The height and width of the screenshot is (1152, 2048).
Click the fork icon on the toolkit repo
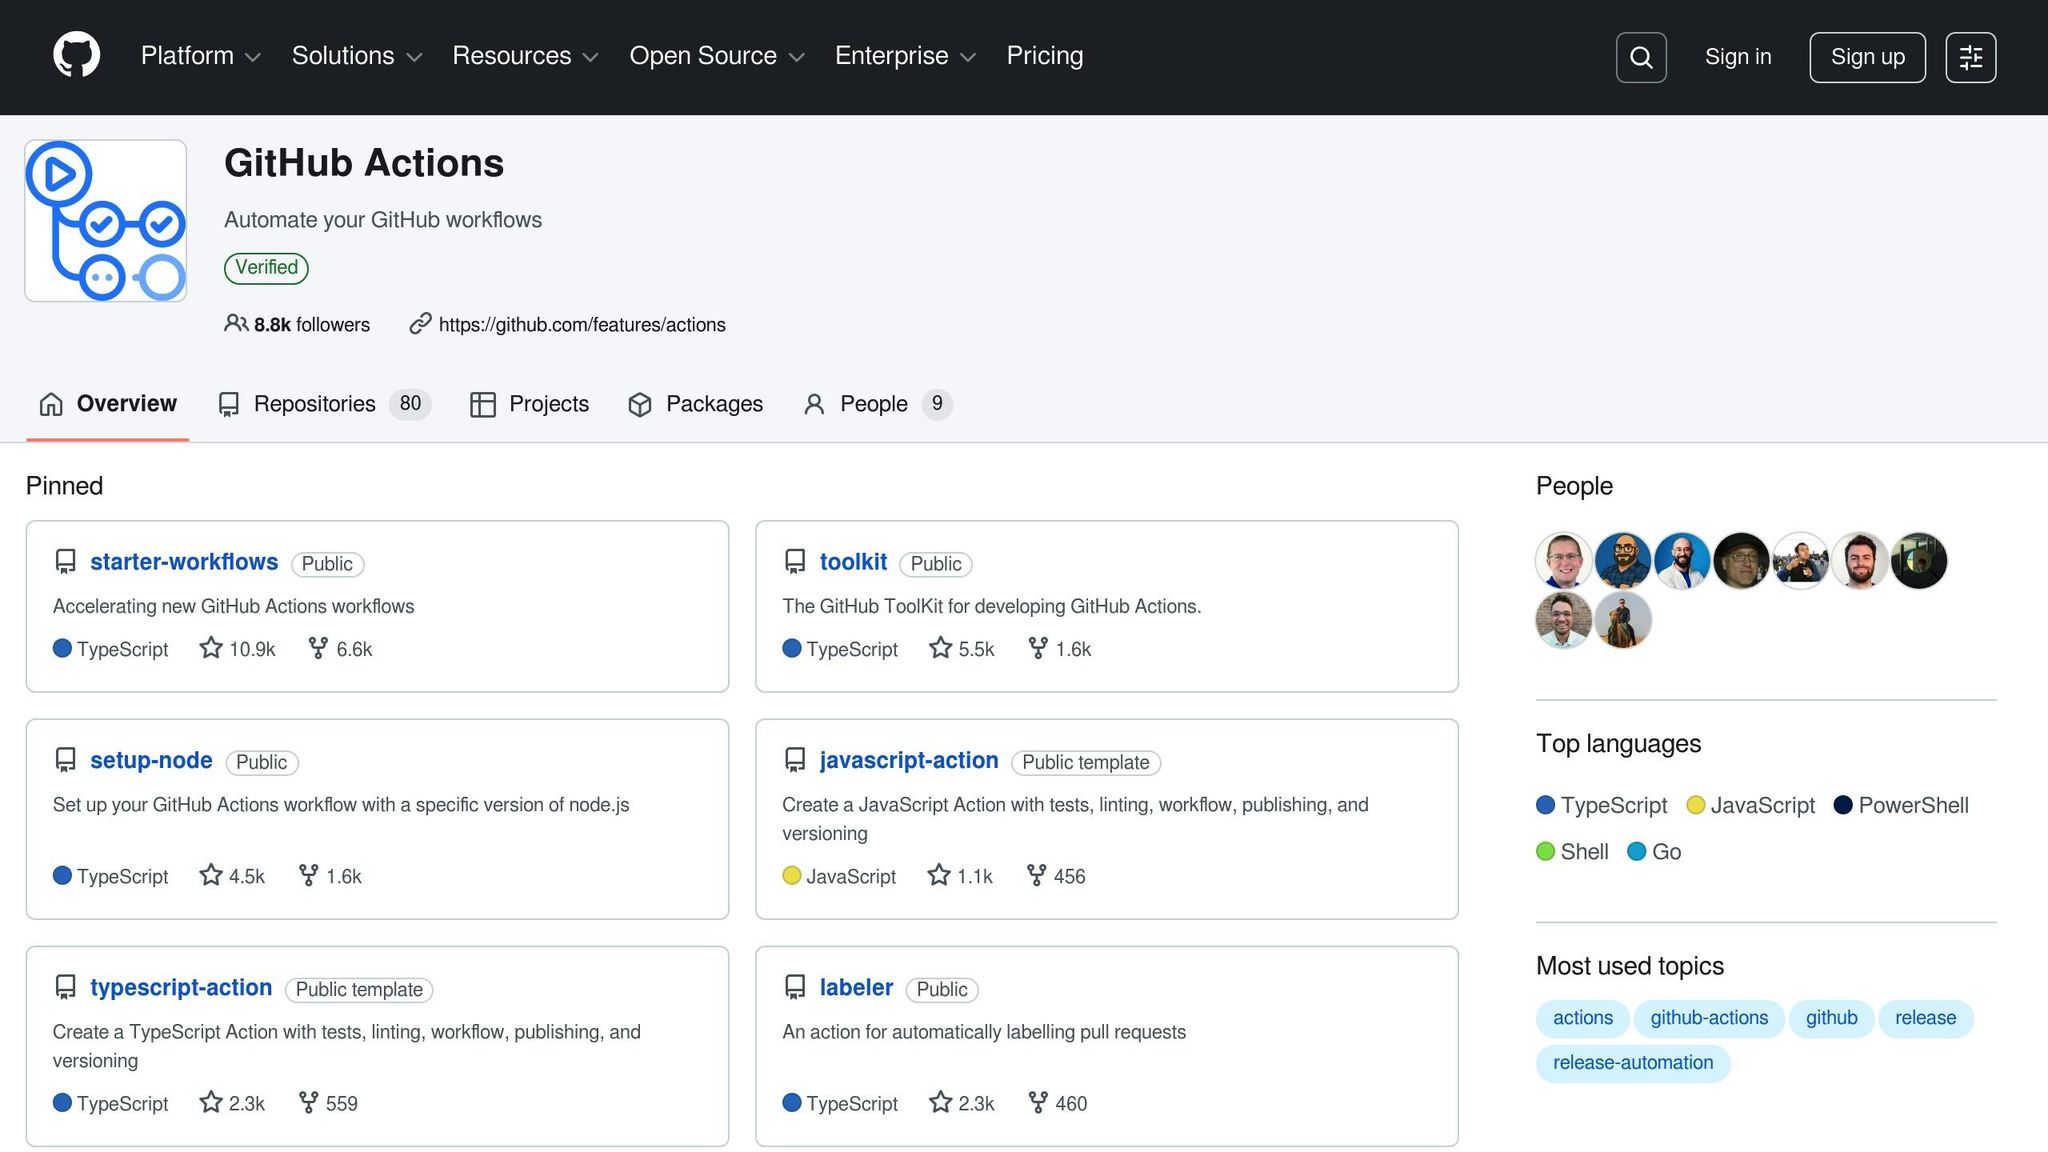coord(1039,648)
